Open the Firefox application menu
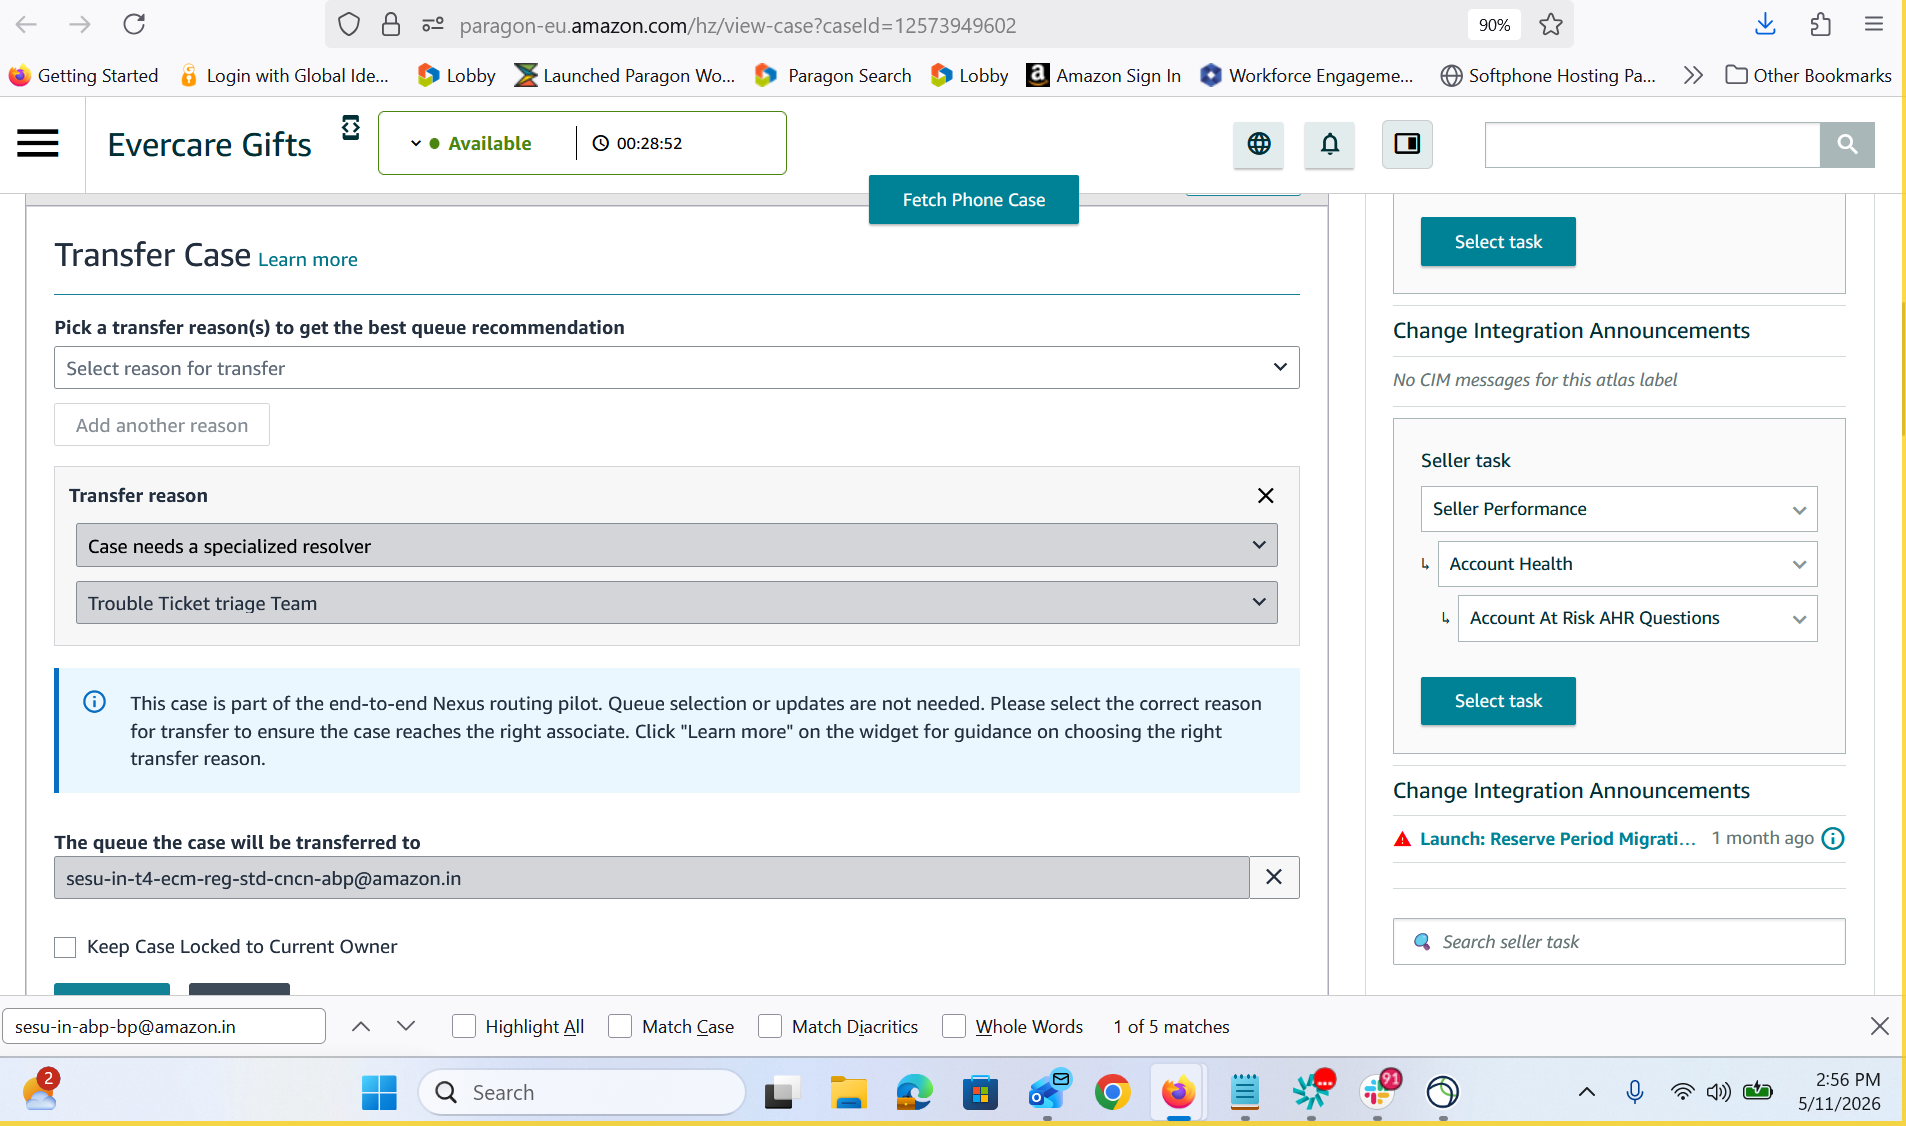The width and height of the screenshot is (1906, 1126). [1874, 25]
